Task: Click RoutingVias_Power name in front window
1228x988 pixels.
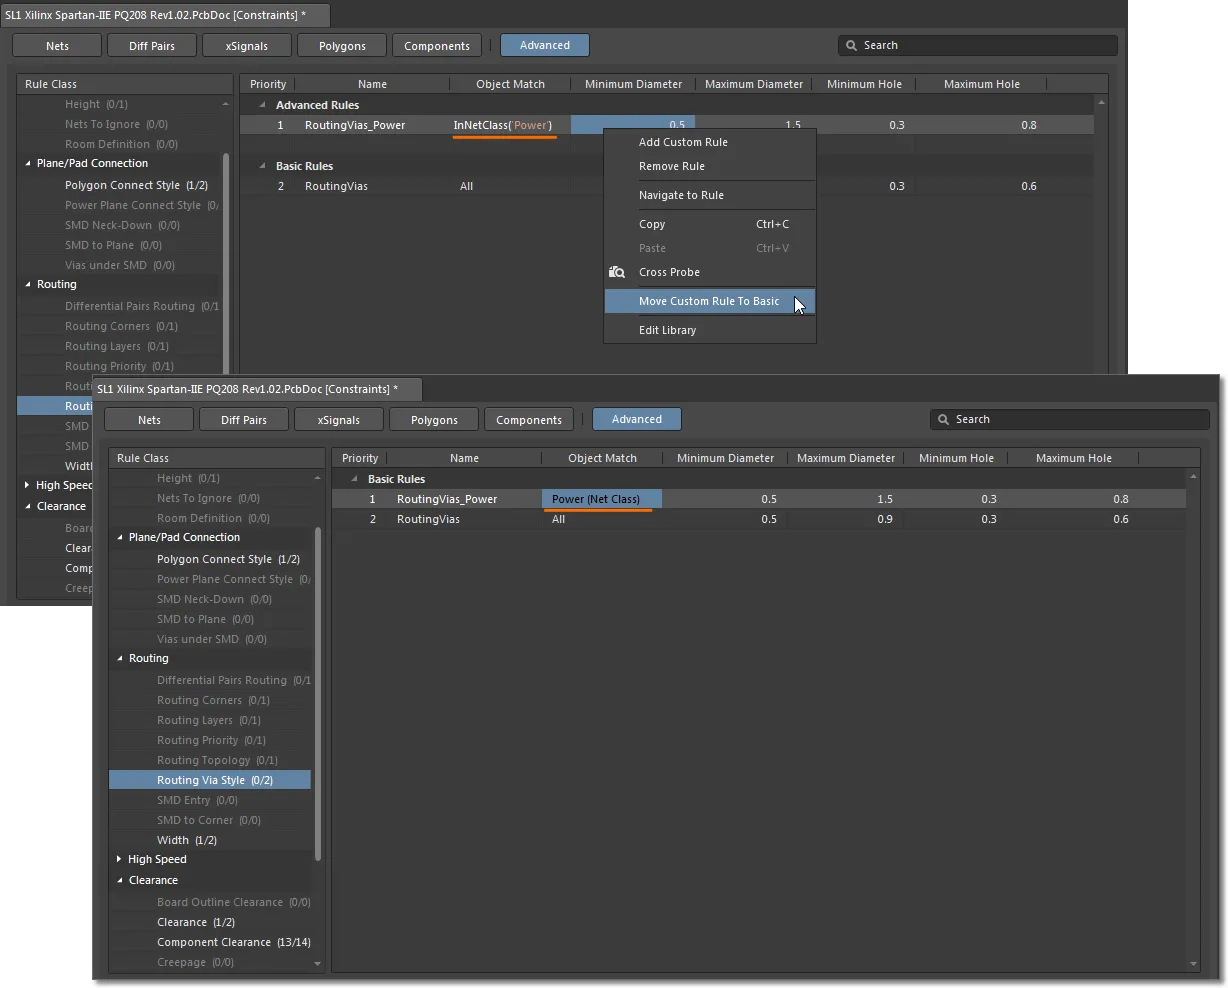Action: 447,499
